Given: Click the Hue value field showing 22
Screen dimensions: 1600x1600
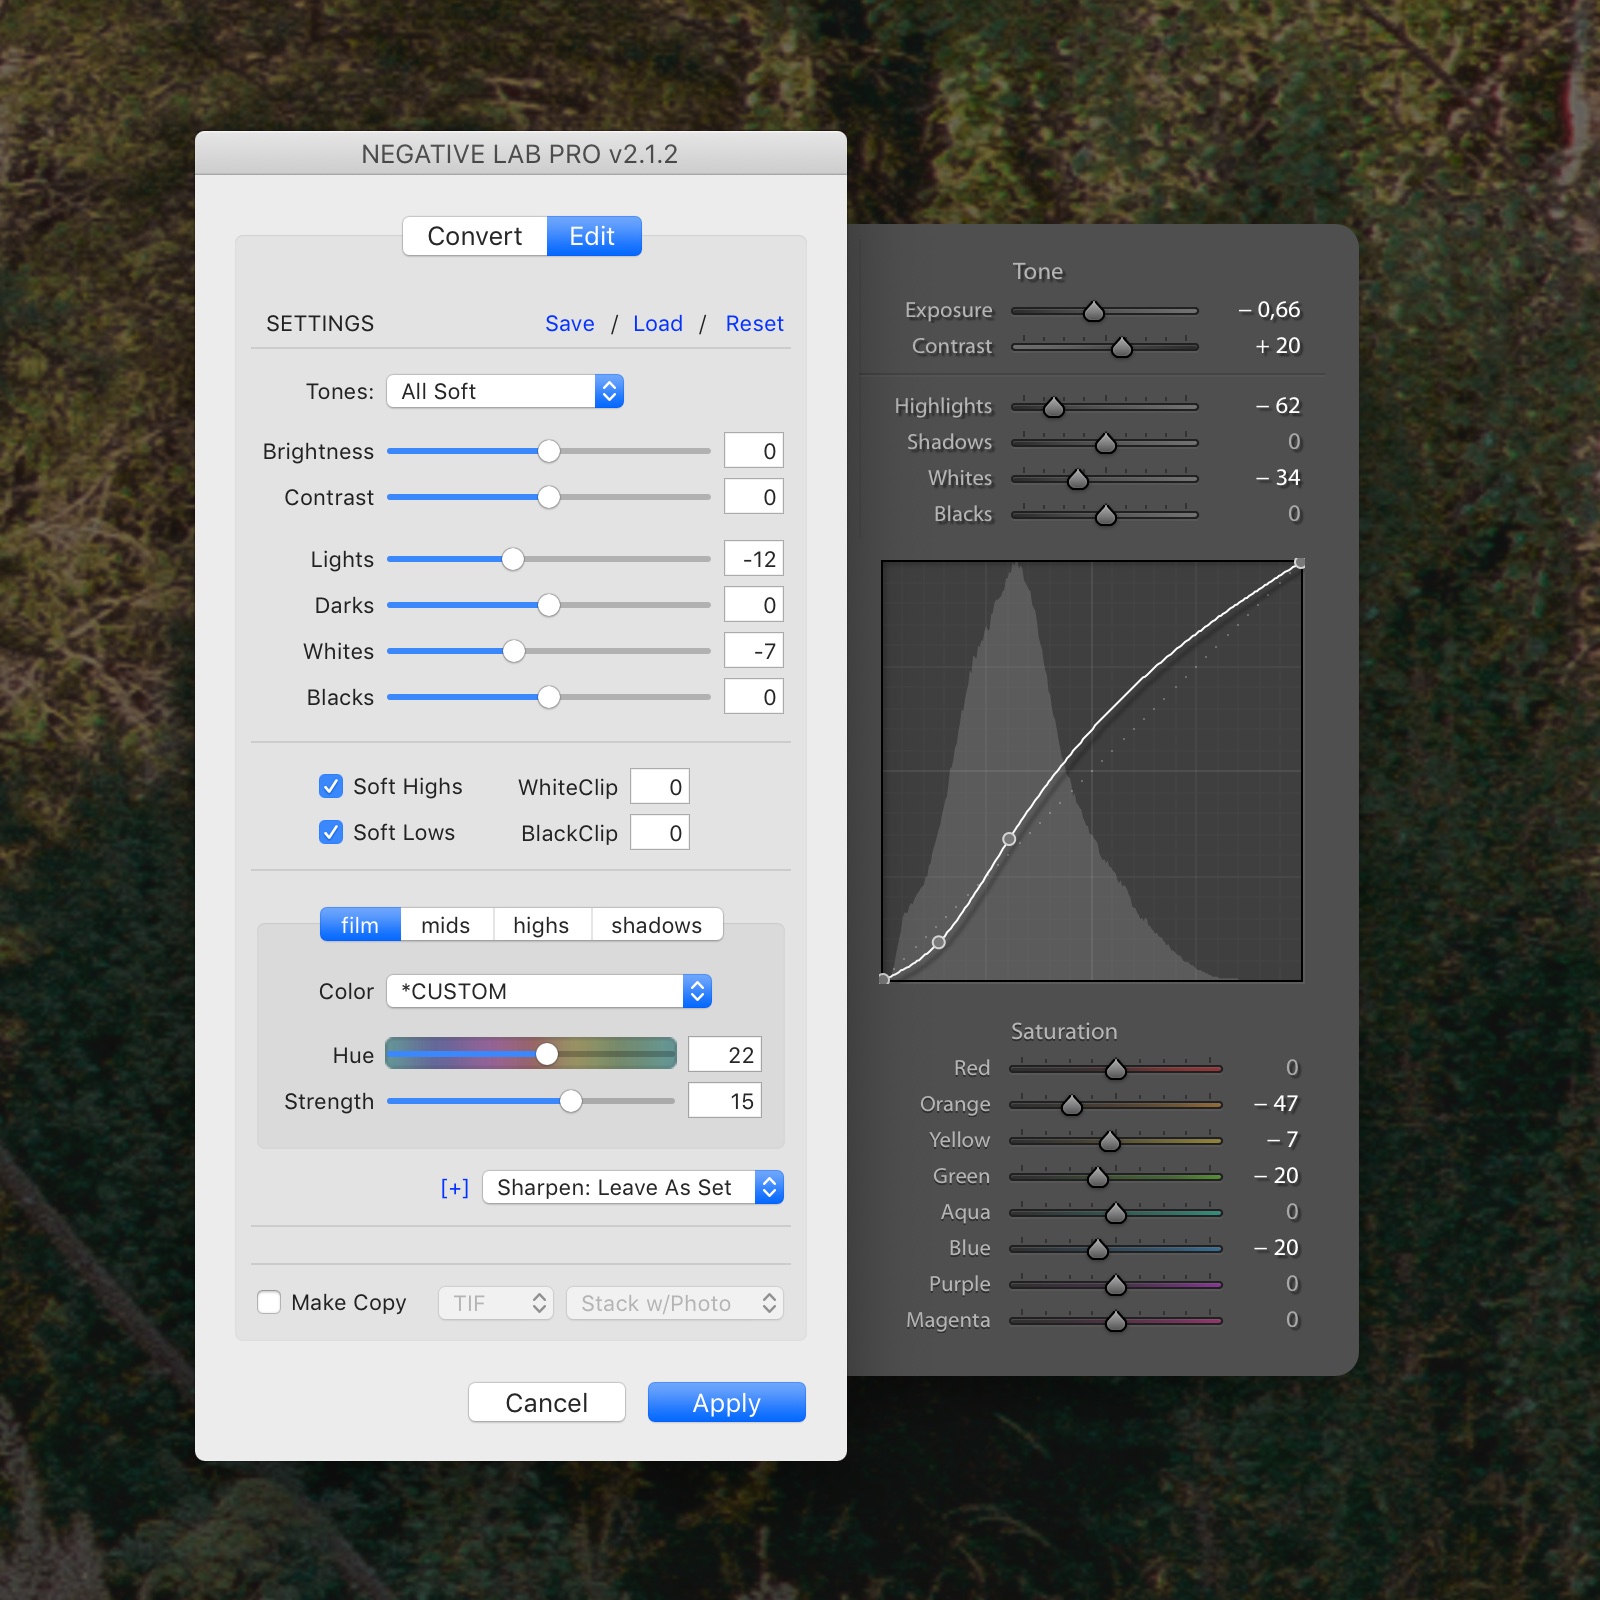Looking at the screenshot, I should (725, 1055).
